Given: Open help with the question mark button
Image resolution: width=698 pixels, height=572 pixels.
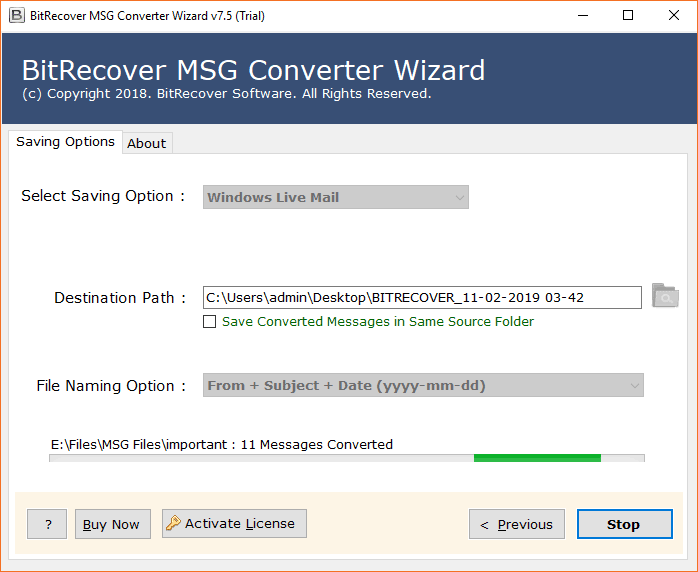Looking at the screenshot, I should pyautogui.click(x=47, y=524).
